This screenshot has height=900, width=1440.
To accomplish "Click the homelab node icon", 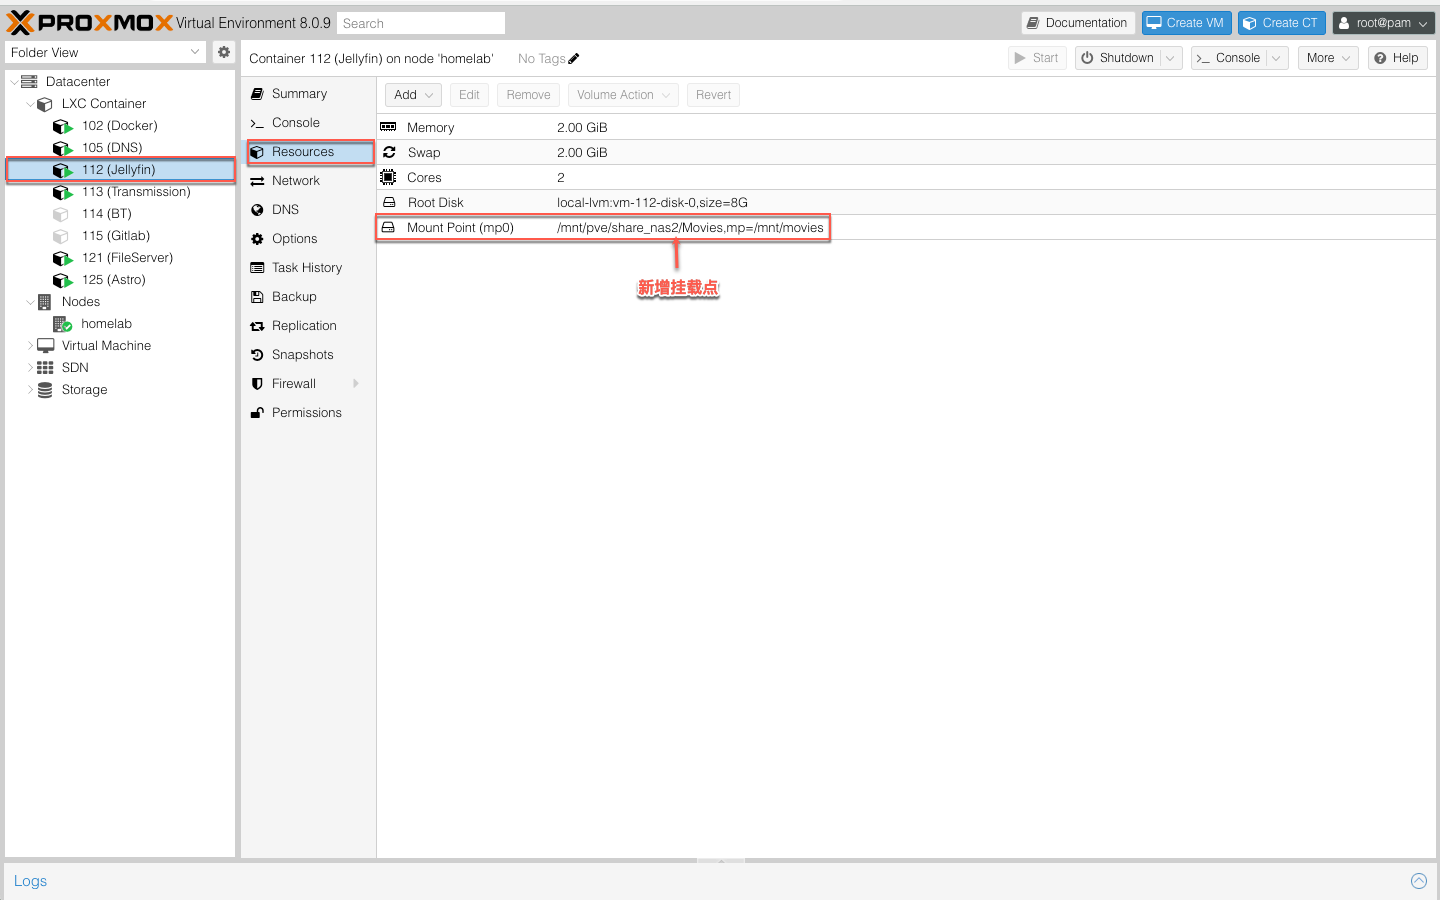I will [62, 324].
